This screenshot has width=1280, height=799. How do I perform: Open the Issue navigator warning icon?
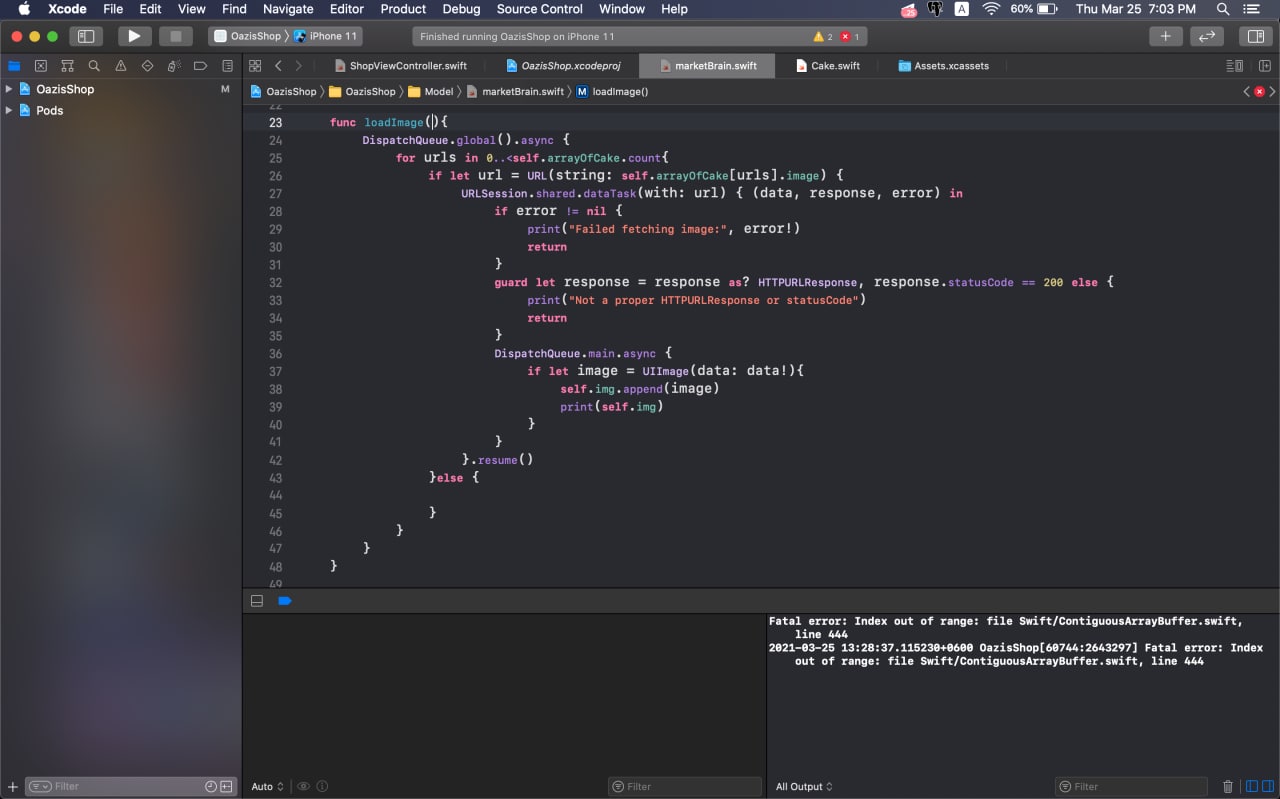(121, 66)
